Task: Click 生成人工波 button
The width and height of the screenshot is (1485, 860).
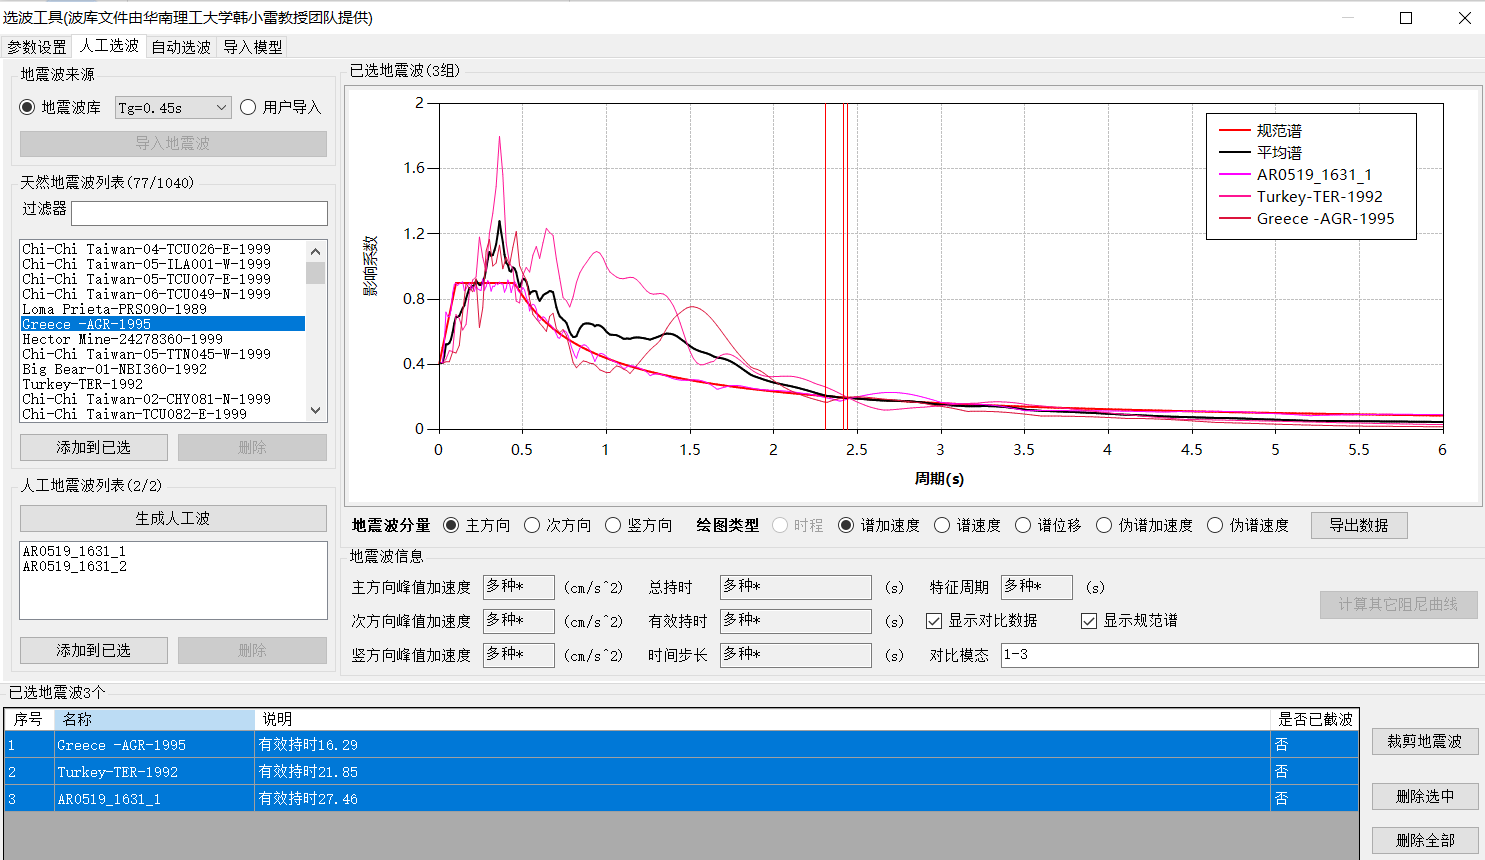Action: [x=173, y=518]
